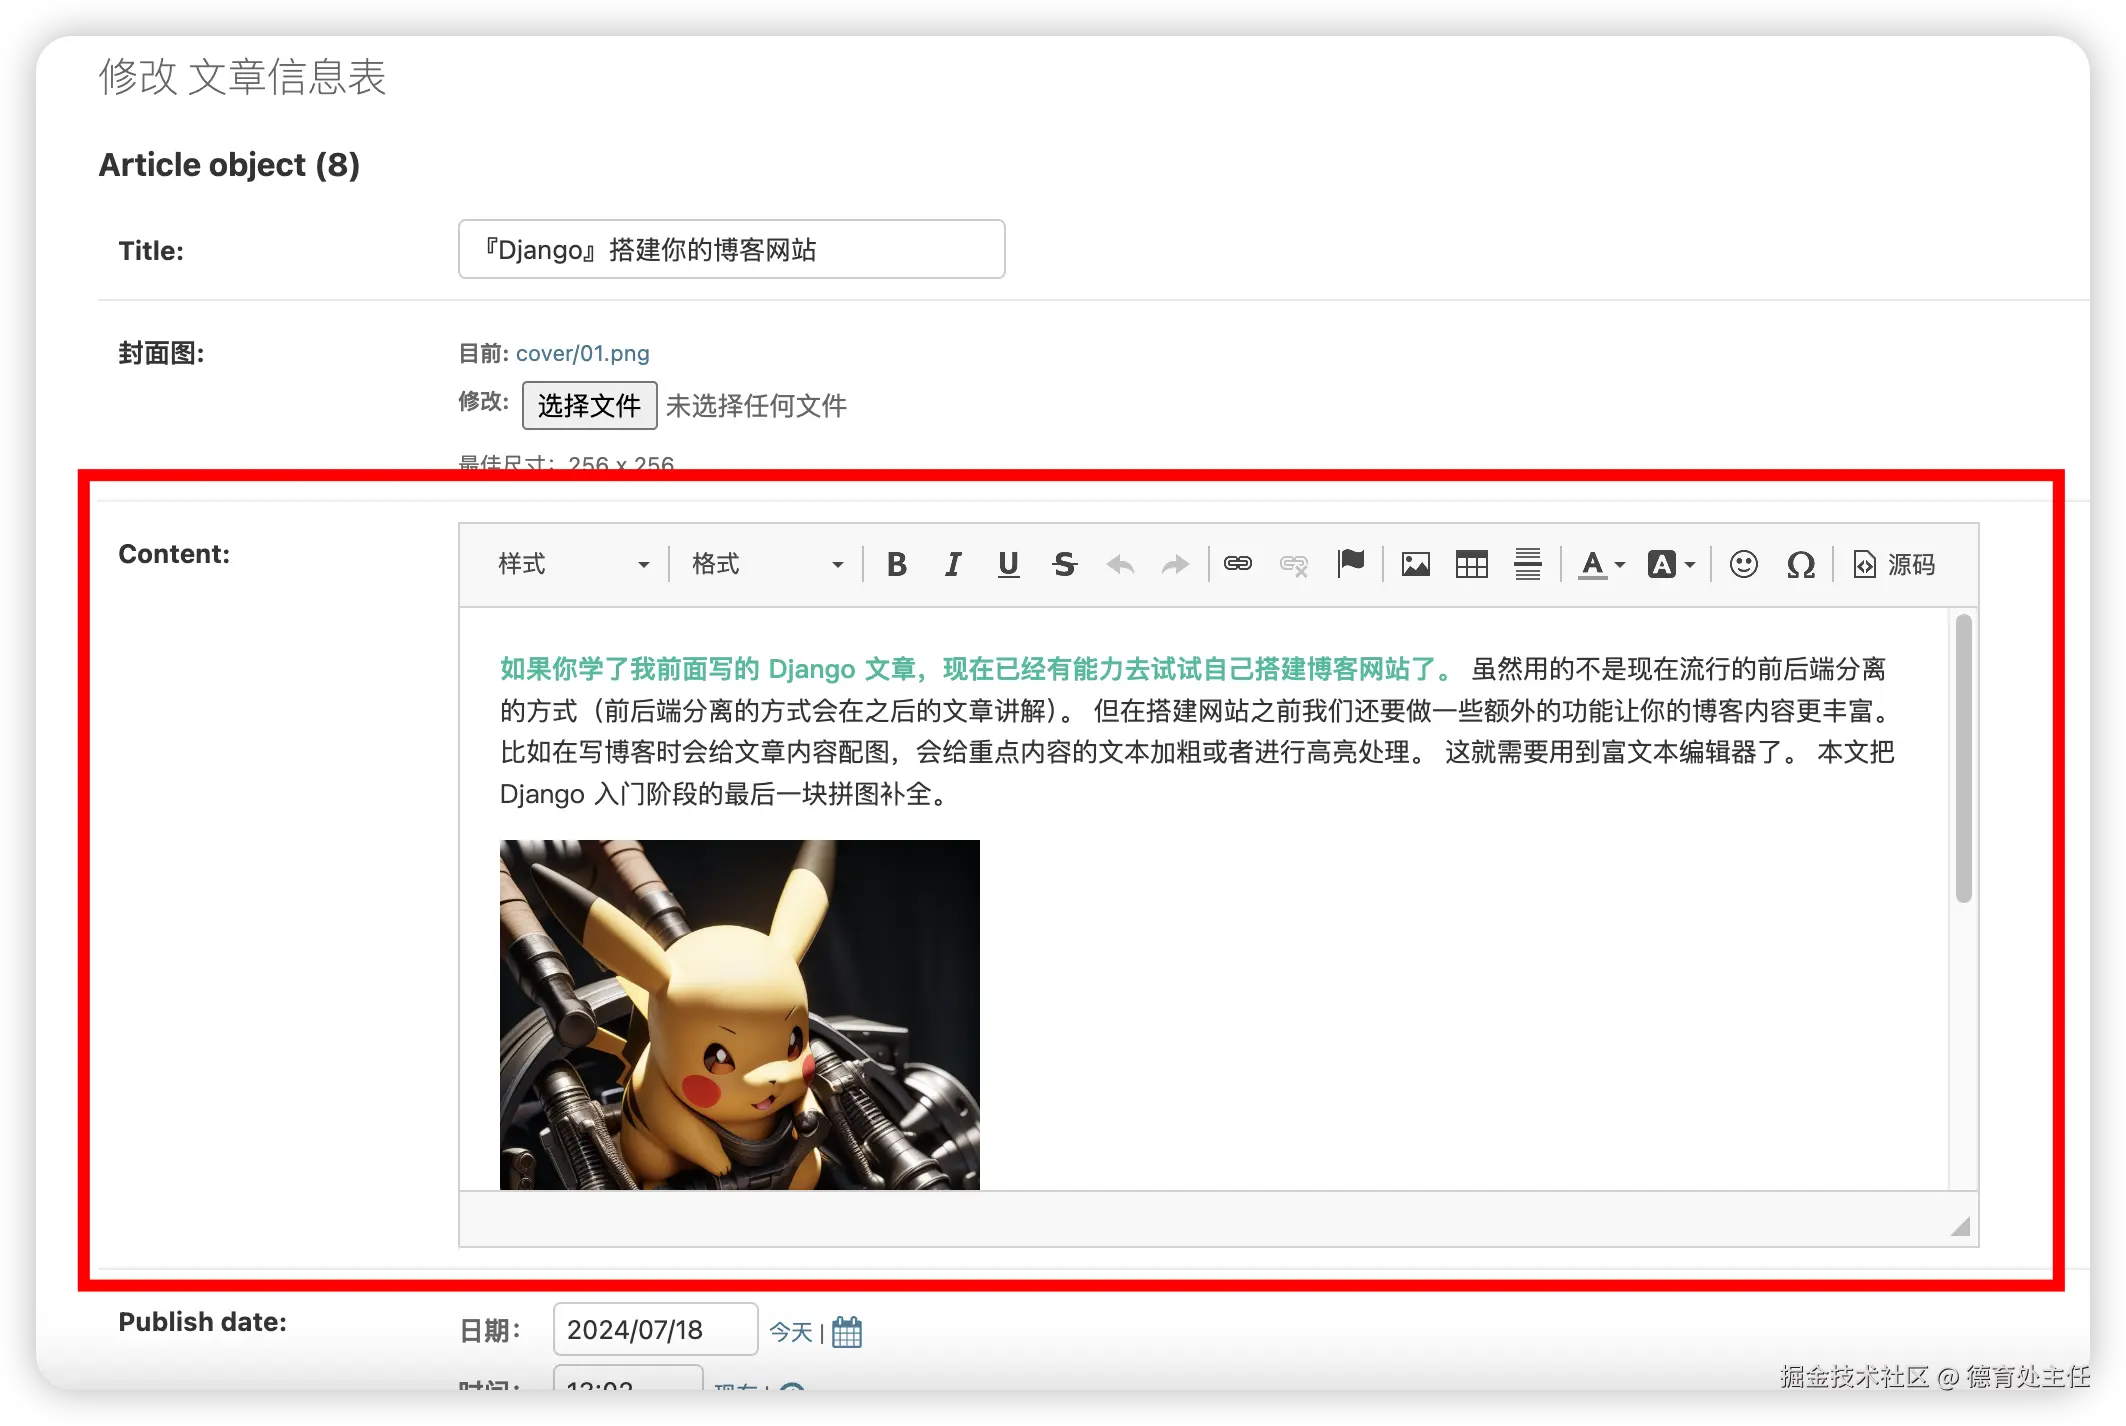
Task: Insert a table using toolbar icon
Action: (x=1471, y=565)
